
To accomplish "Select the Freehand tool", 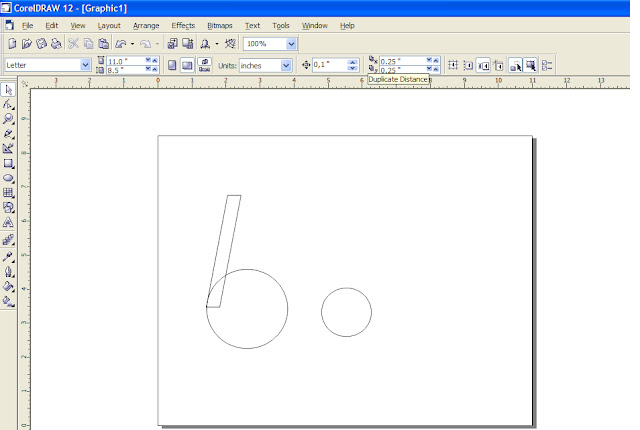I will pyautogui.click(x=8, y=134).
